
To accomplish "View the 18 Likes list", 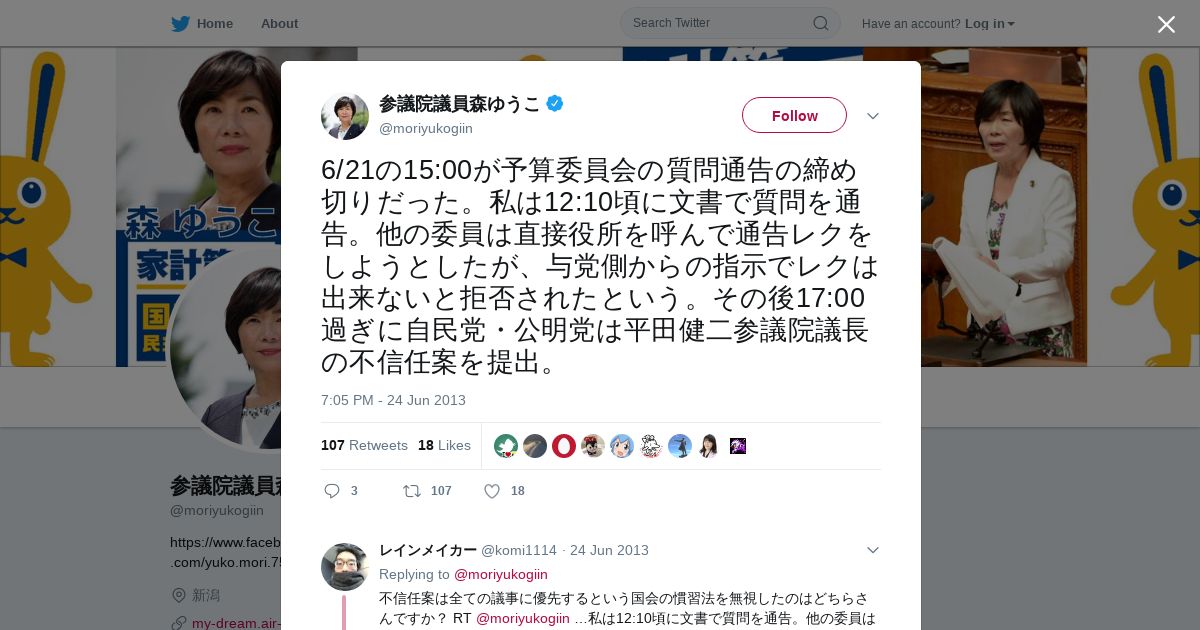I will point(444,445).
